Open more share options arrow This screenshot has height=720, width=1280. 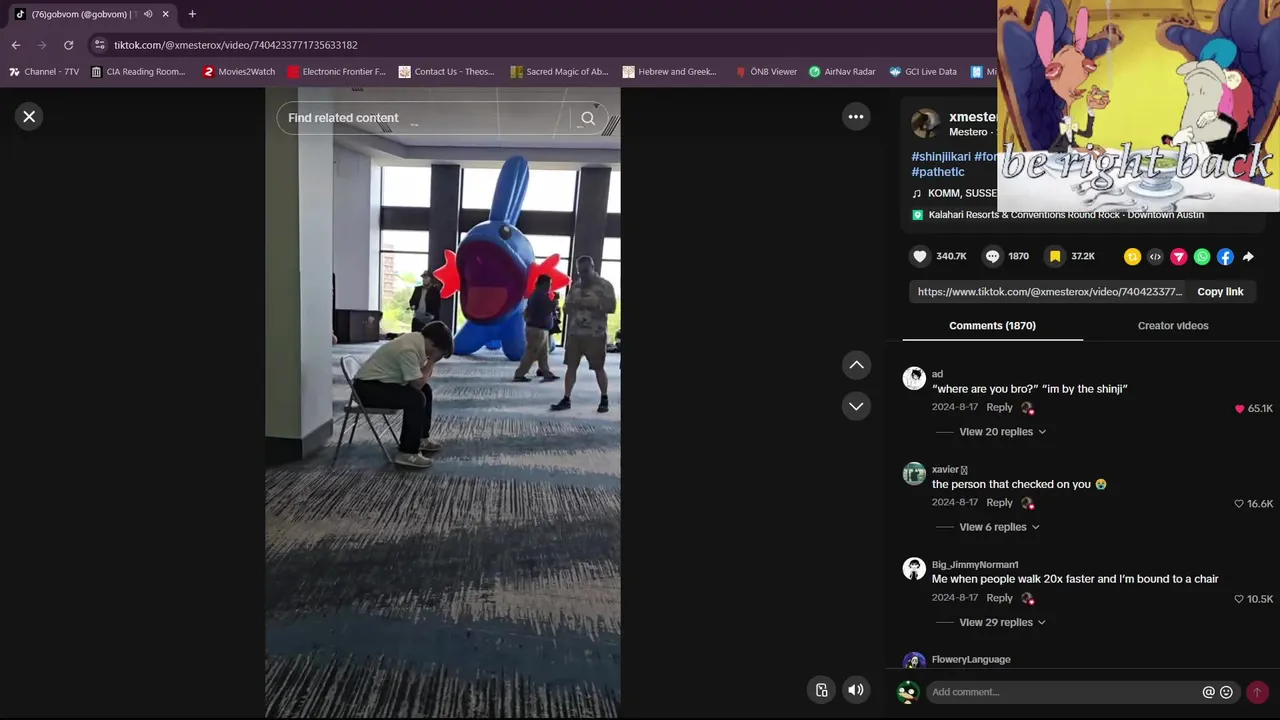point(1248,257)
